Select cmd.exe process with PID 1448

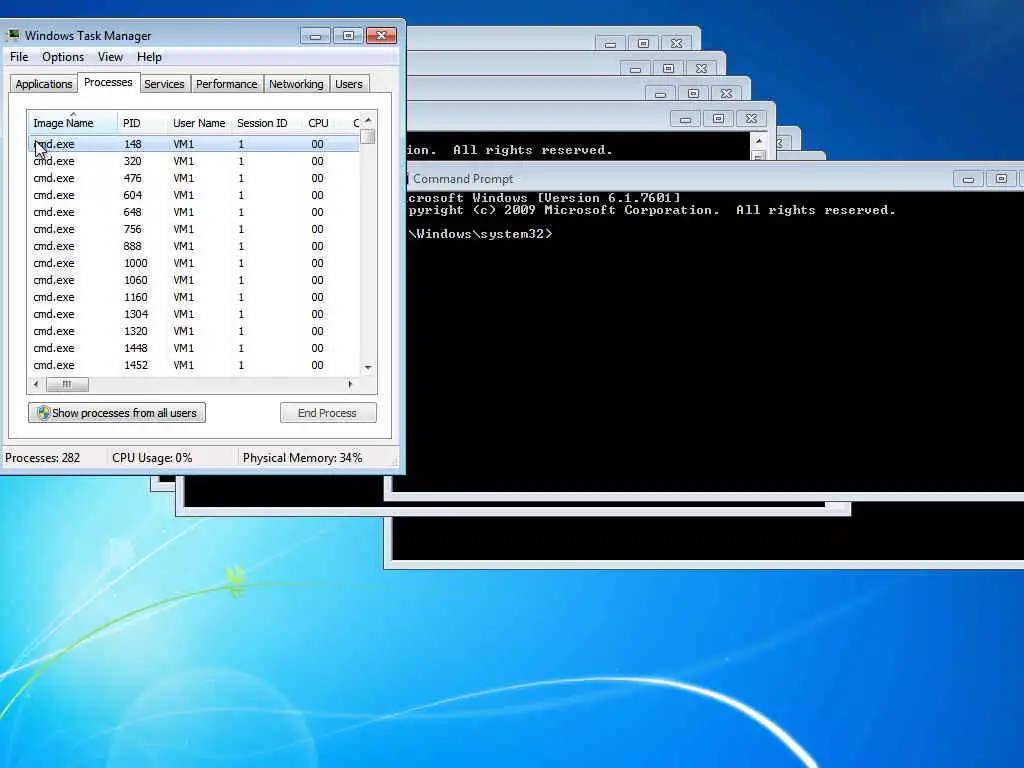(x=194, y=347)
